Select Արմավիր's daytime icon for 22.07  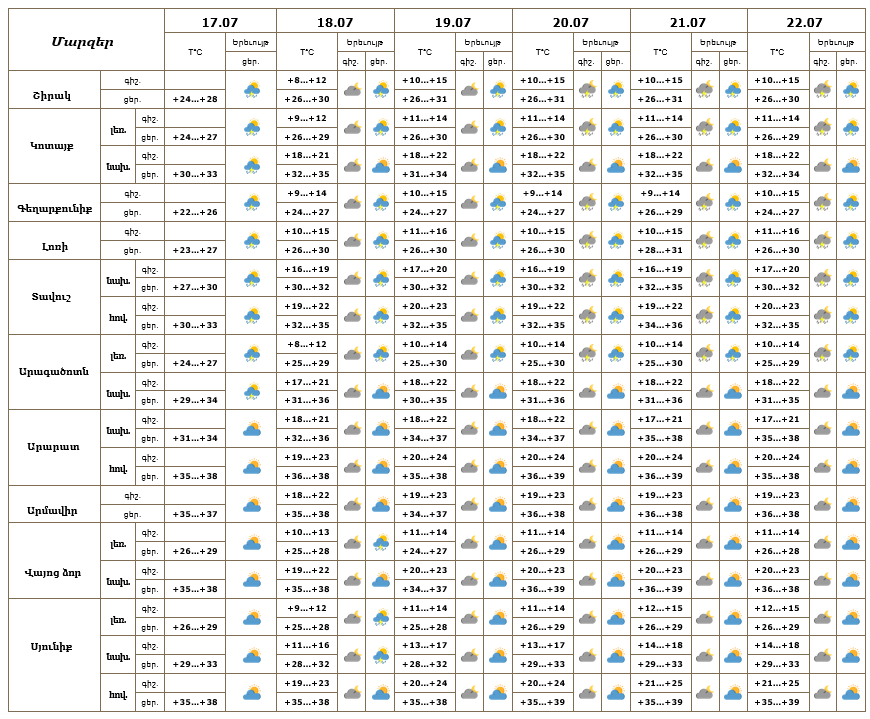coord(851,504)
